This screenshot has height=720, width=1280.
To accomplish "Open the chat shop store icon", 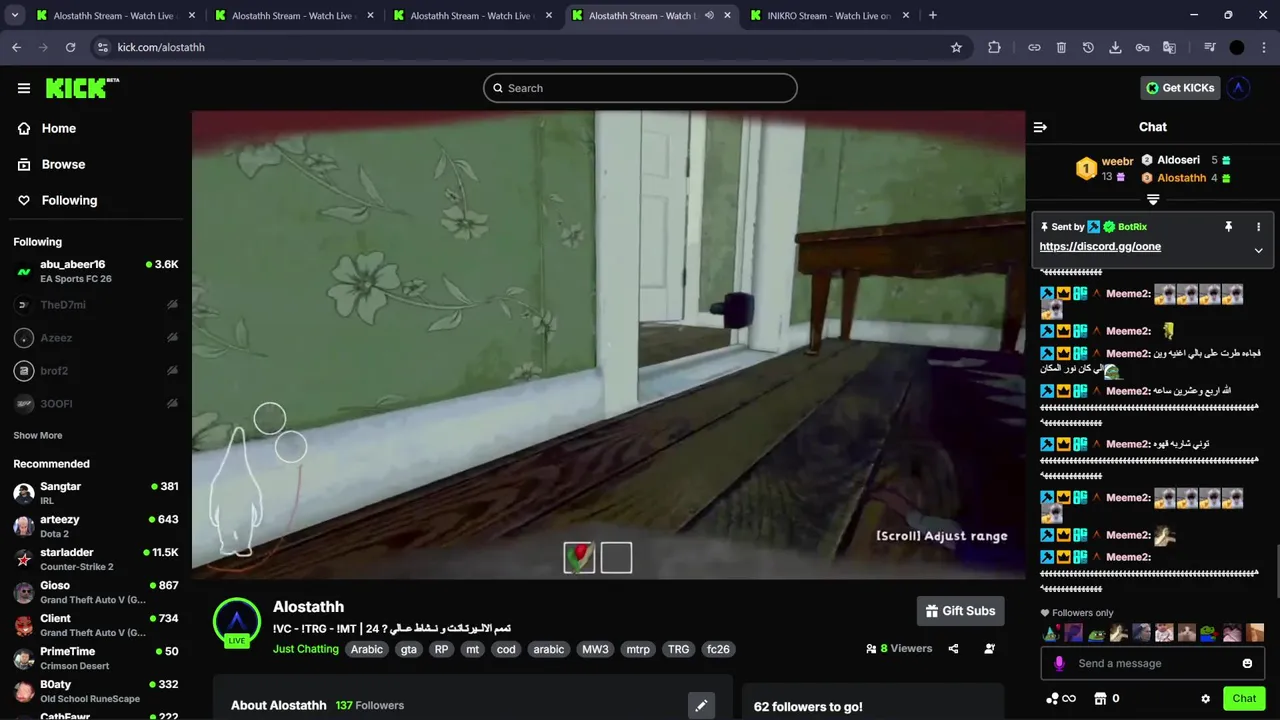I will 1100,699.
